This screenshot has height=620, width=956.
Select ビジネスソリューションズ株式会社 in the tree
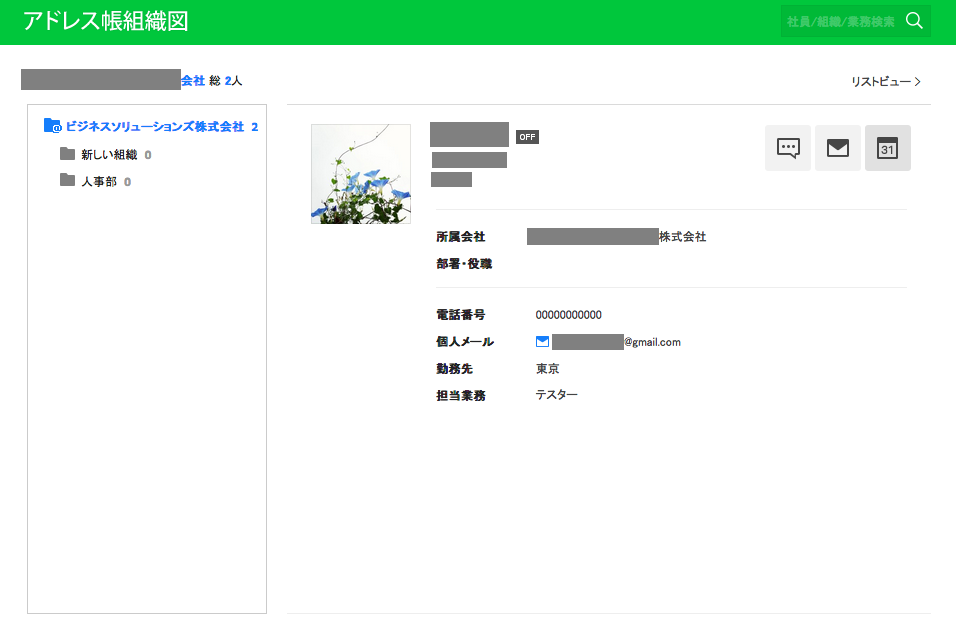[x=155, y=127]
